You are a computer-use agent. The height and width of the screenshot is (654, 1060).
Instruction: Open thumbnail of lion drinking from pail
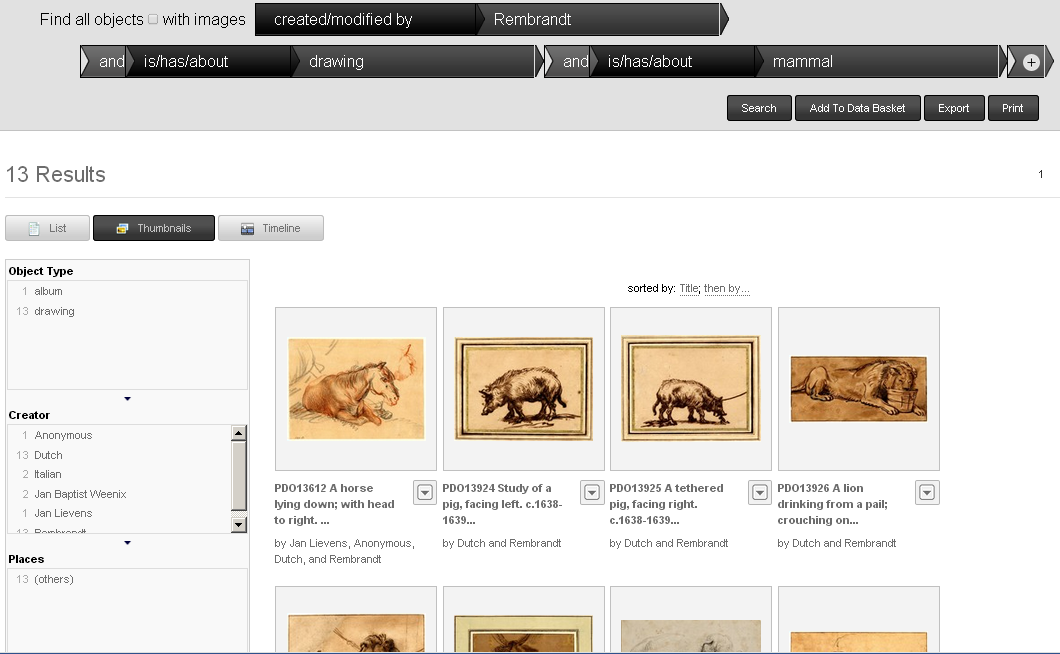[859, 389]
